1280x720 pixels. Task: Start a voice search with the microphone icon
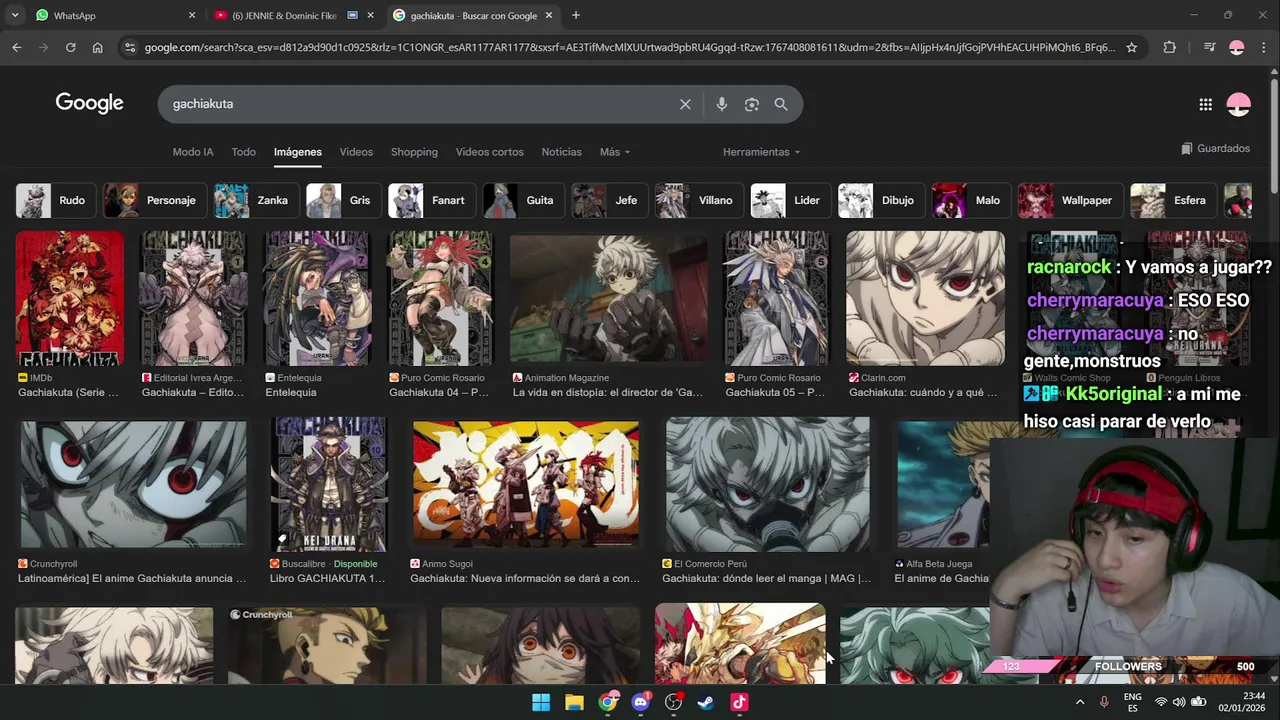tap(722, 104)
